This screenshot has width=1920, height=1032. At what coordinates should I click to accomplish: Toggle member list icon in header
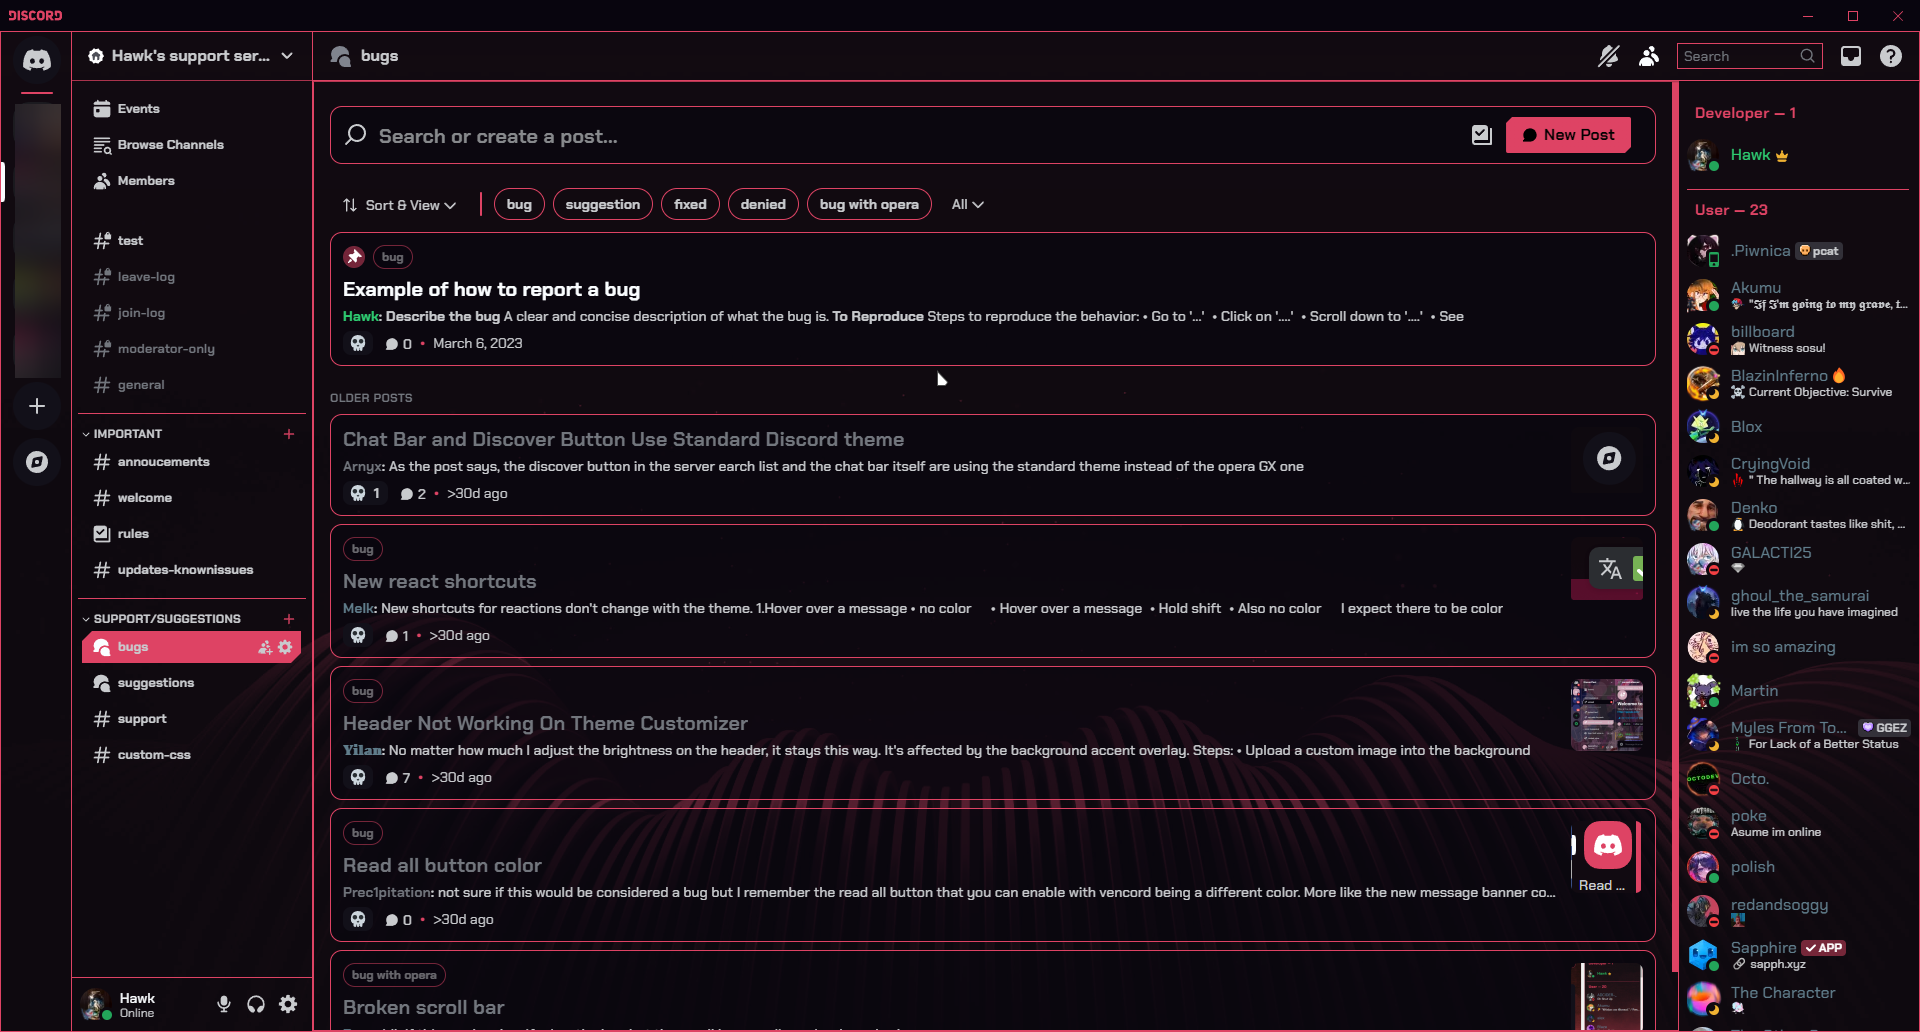click(x=1649, y=56)
